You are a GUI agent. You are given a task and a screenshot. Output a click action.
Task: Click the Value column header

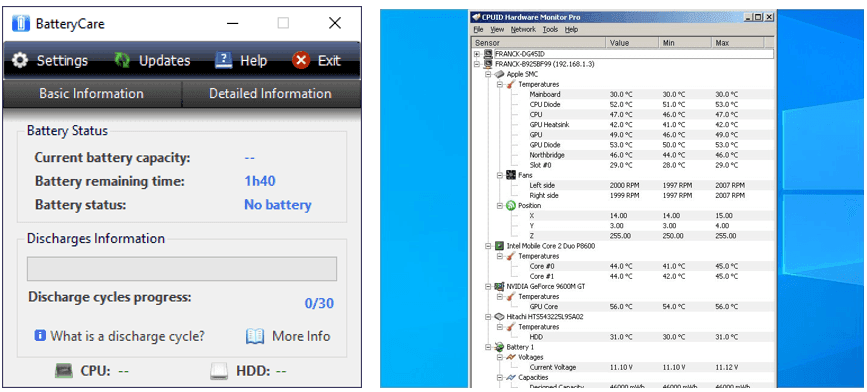633,43
